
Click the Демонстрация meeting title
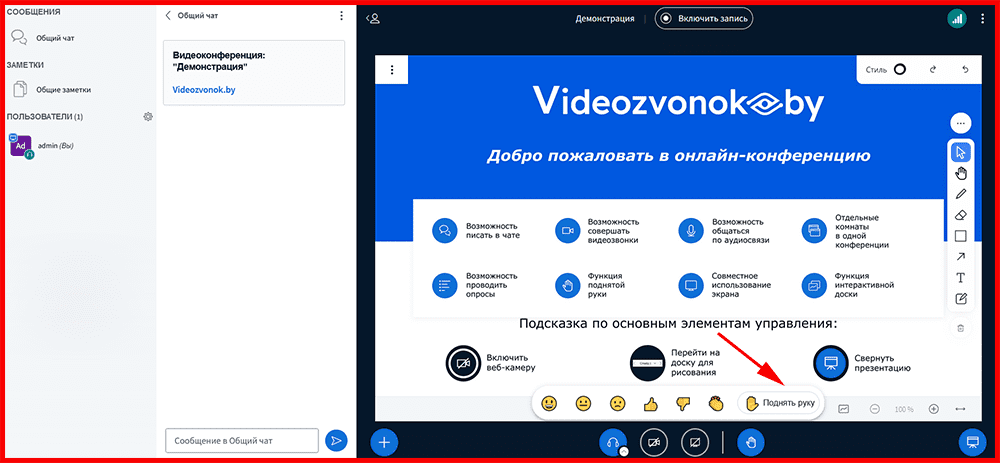(605, 18)
